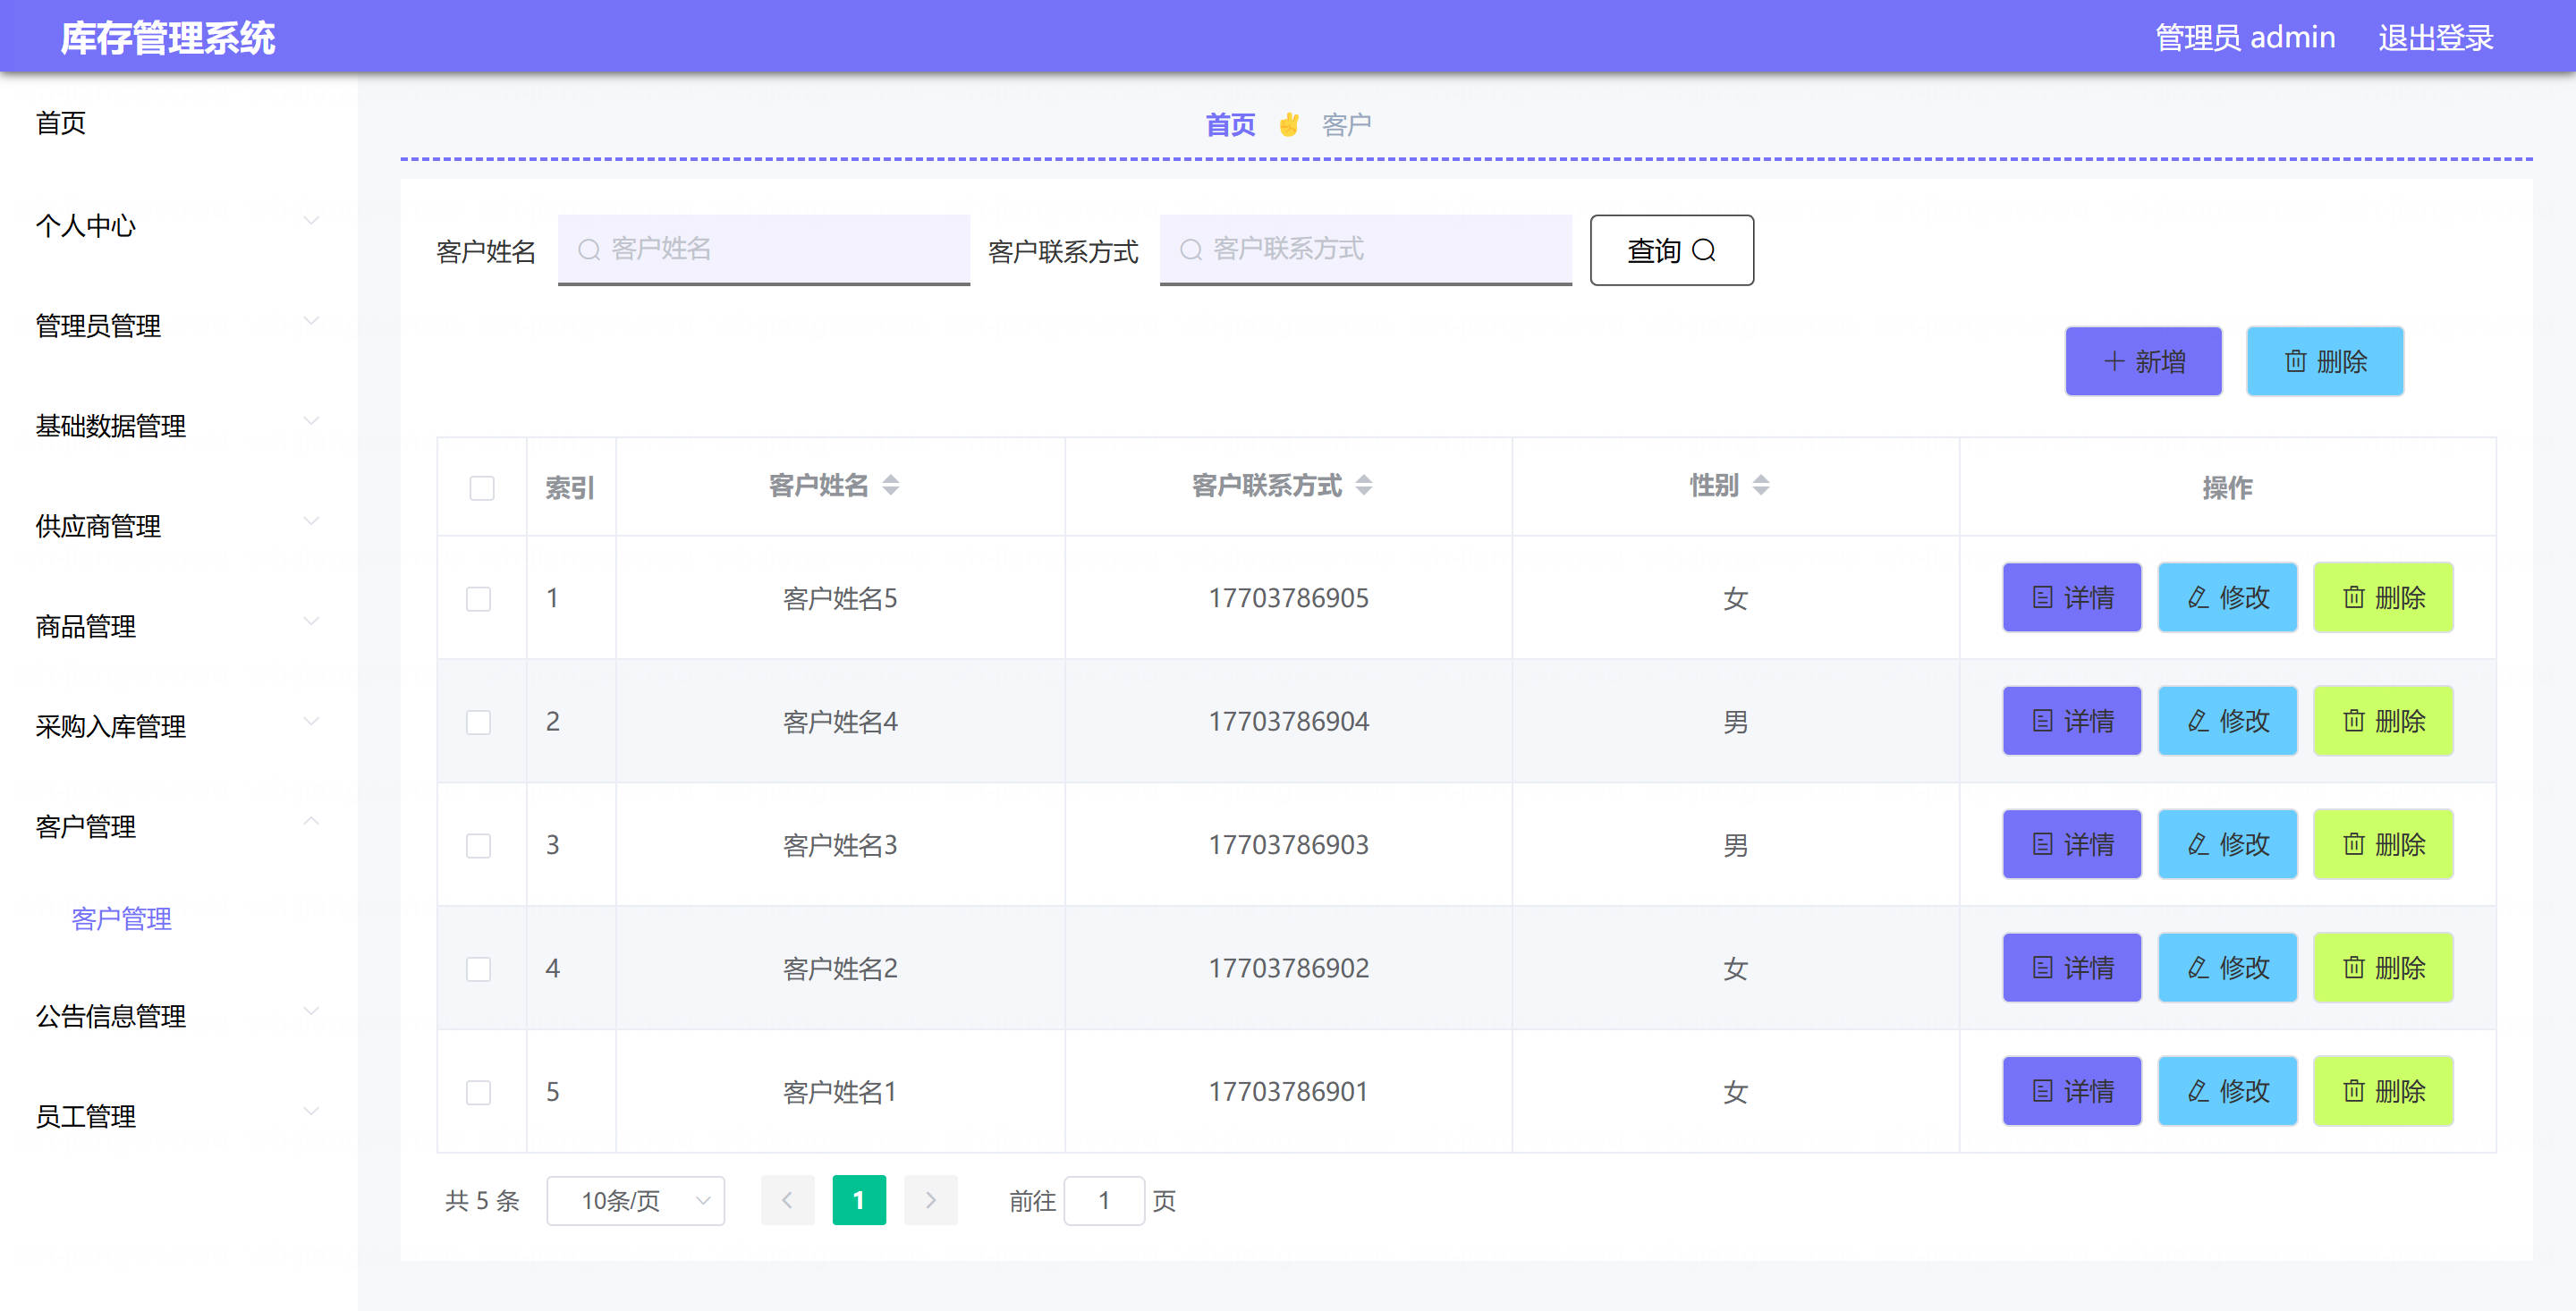Click the phone number 17703786903

pos(1288,845)
